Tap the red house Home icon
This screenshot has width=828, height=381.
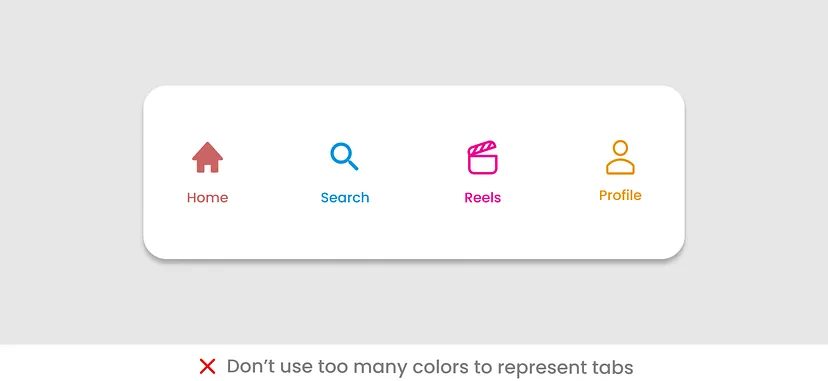(208, 157)
